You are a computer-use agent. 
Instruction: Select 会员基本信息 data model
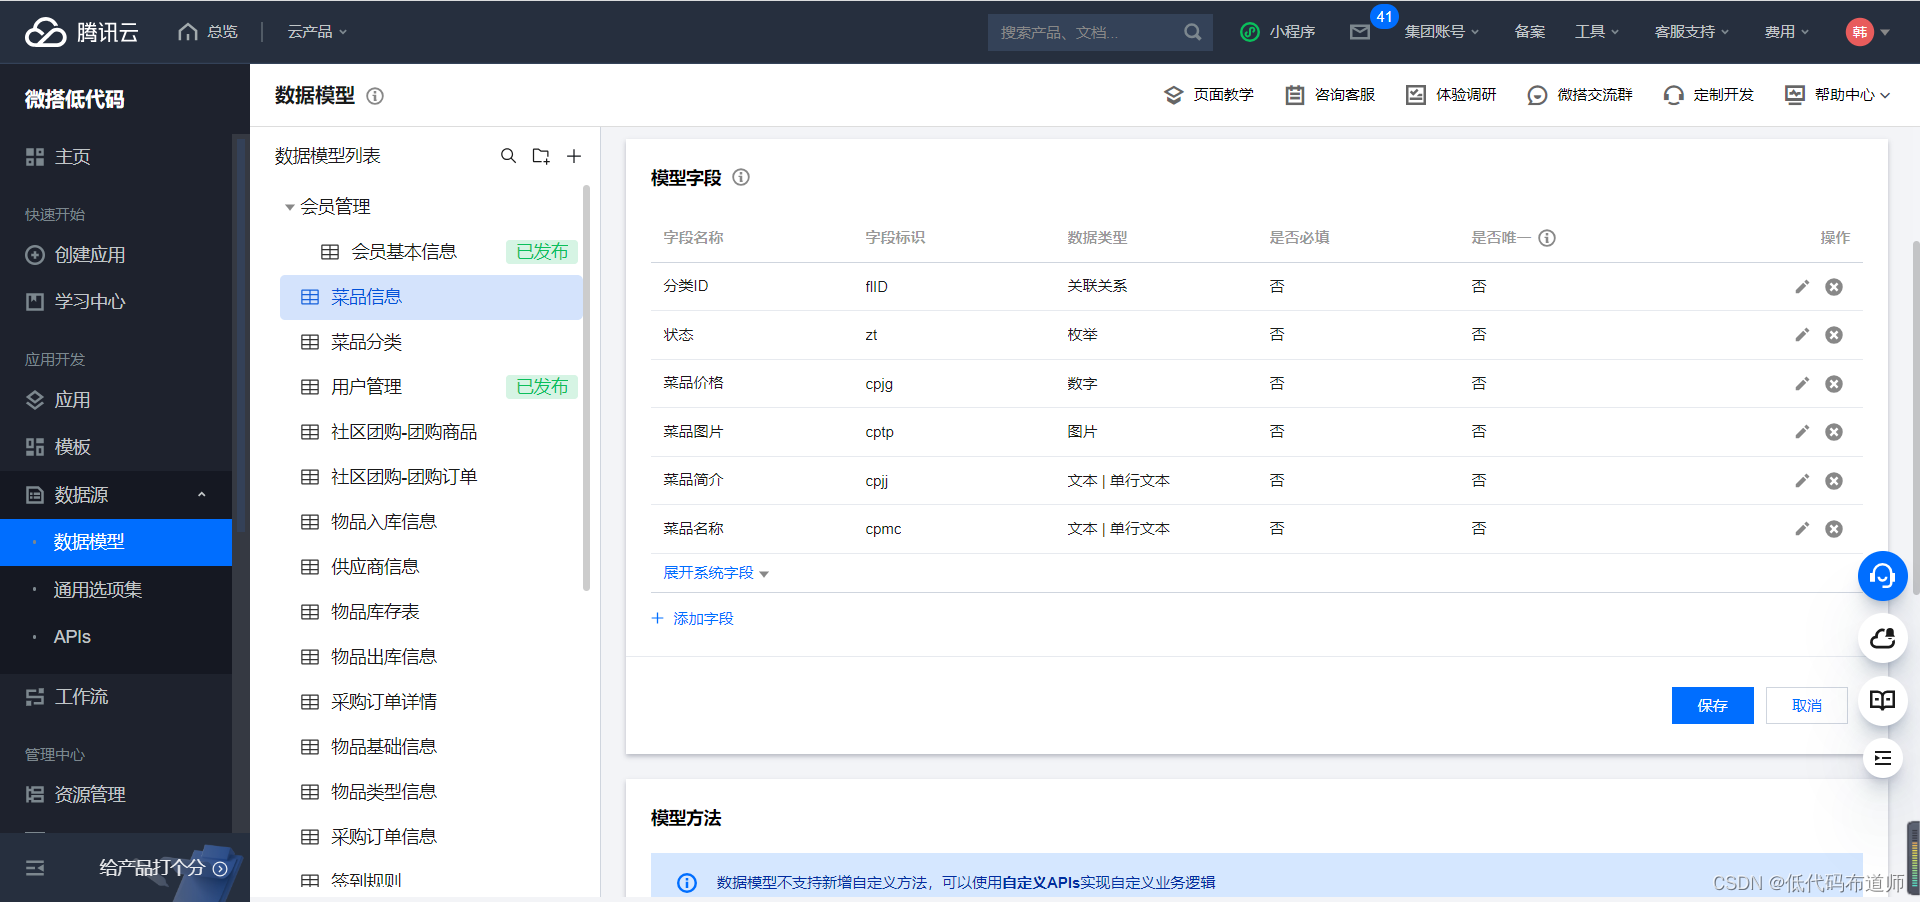pyautogui.click(x=431, y=252)
